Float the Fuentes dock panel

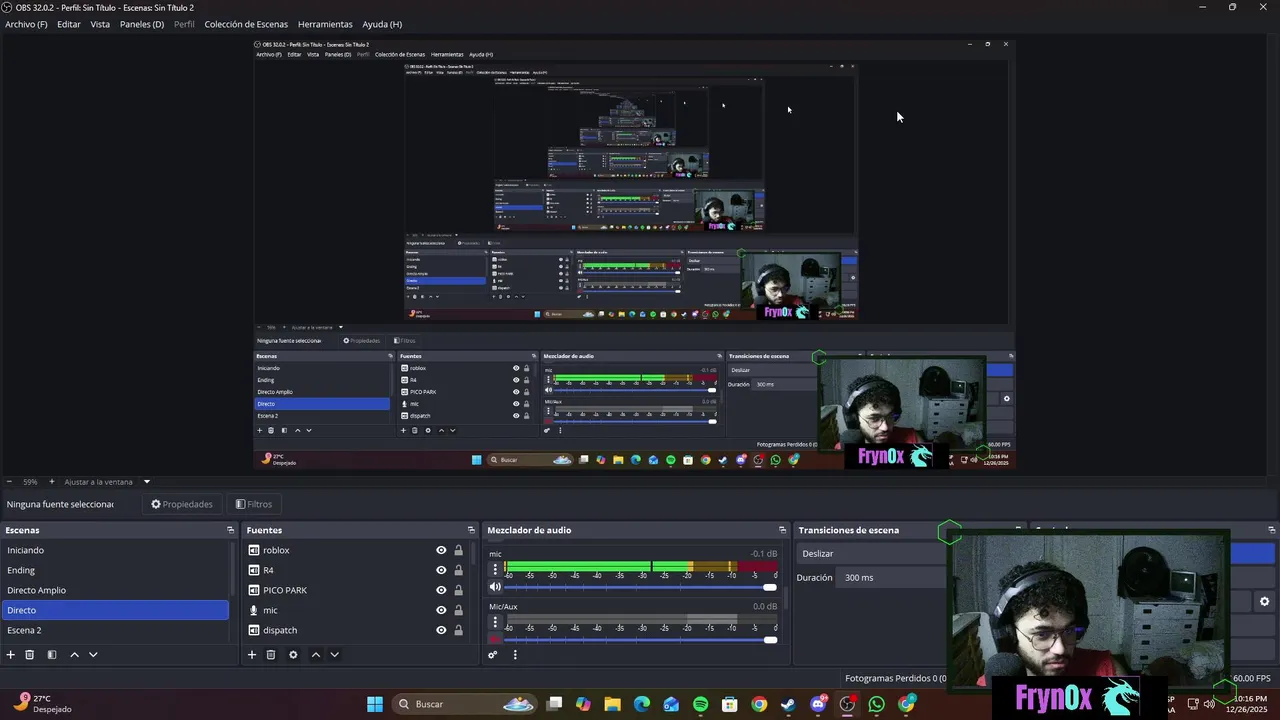(471, 530)
